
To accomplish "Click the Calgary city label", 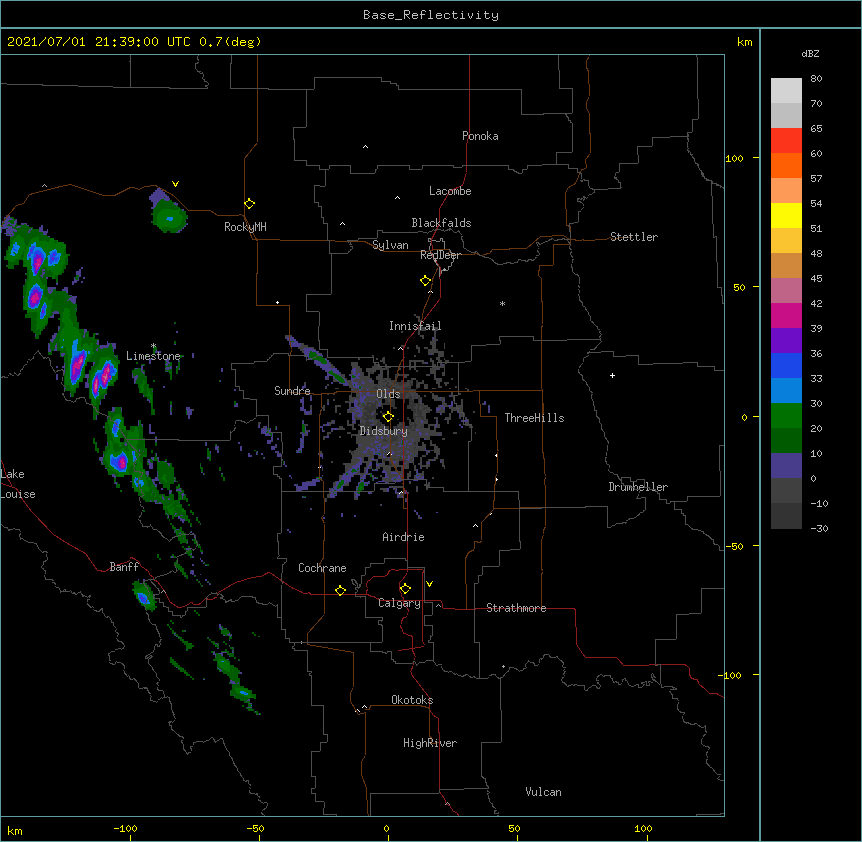I will [399, 603].
